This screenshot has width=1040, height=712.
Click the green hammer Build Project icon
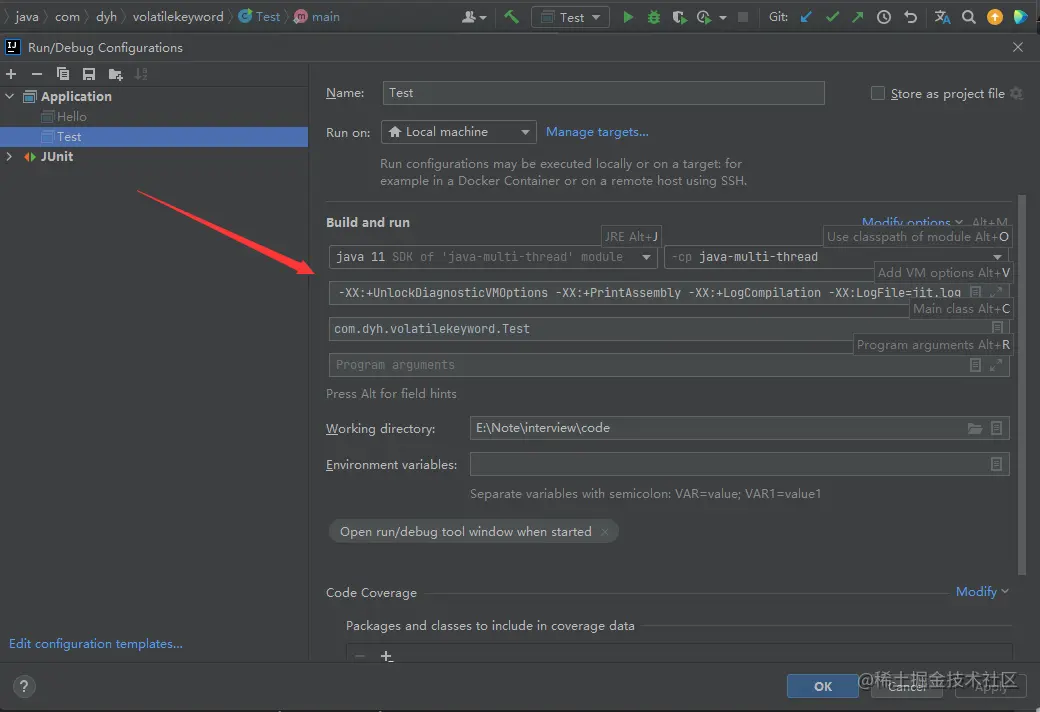(511, 17)
